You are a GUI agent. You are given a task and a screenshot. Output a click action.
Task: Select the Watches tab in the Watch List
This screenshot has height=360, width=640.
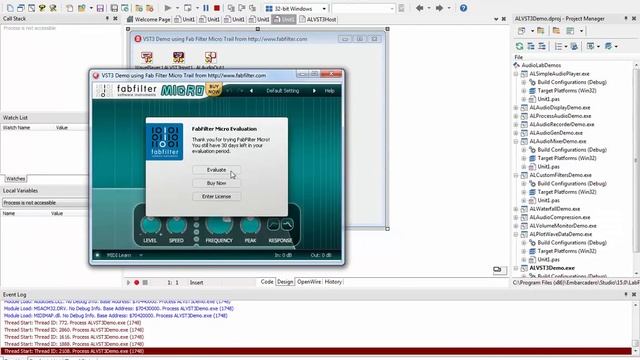coord(16,179)
